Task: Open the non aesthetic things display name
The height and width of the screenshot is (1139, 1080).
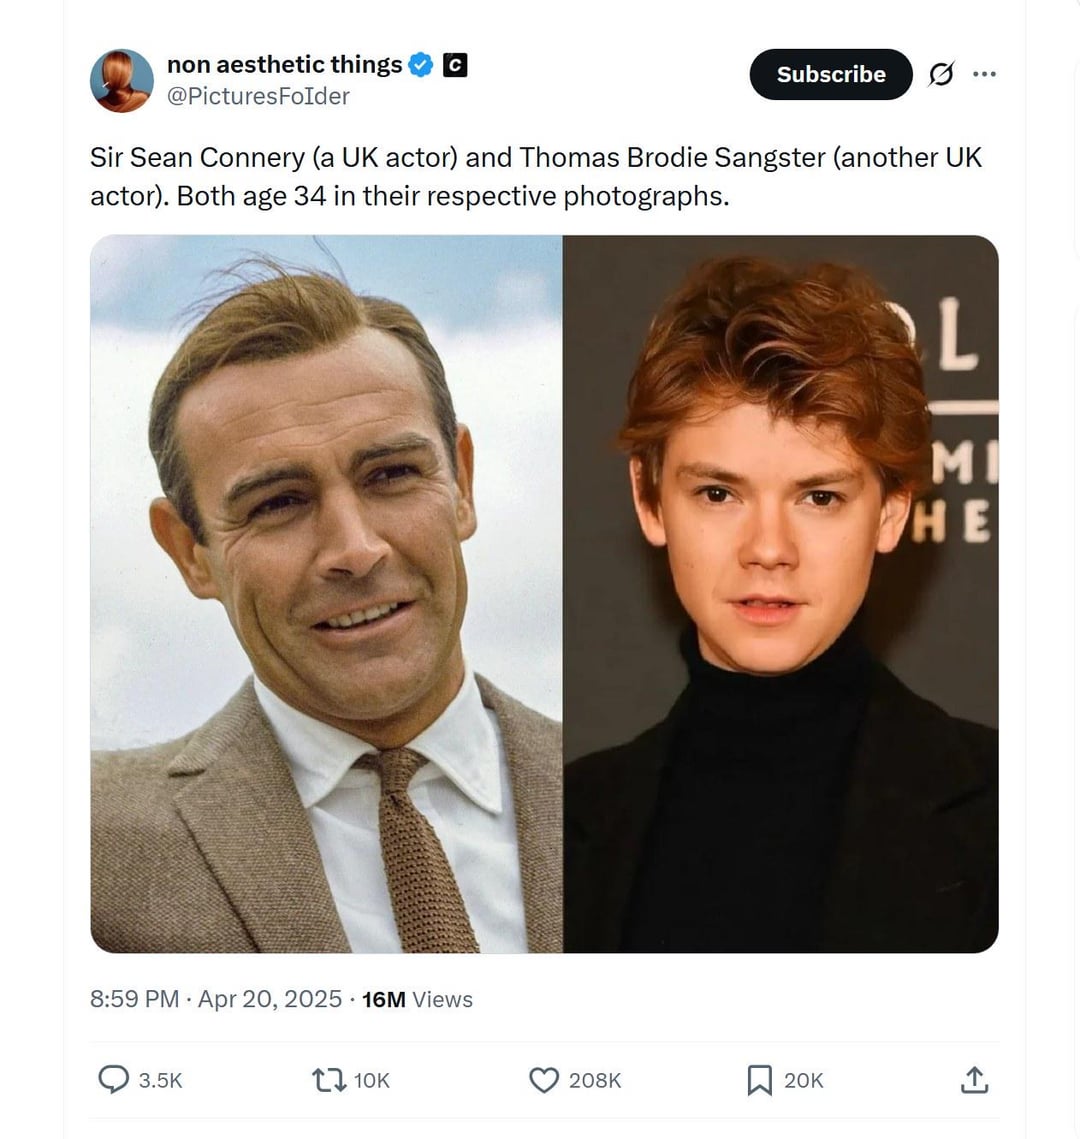Action: [x=285, y=65]
